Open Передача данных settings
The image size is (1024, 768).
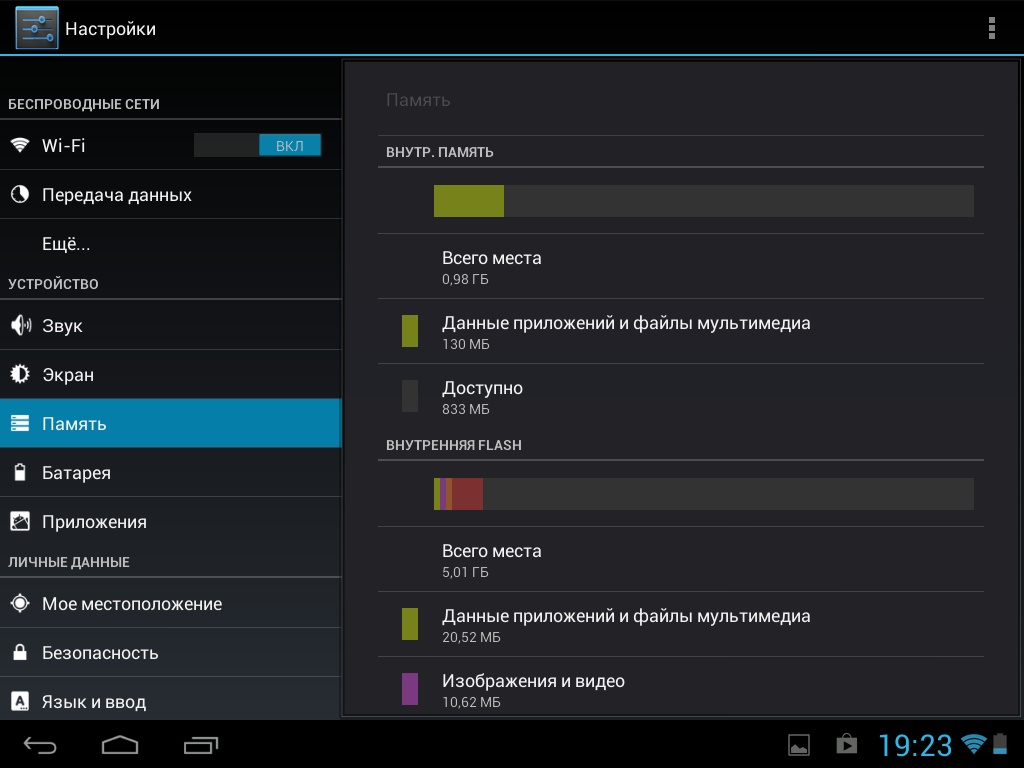(117, 195)
